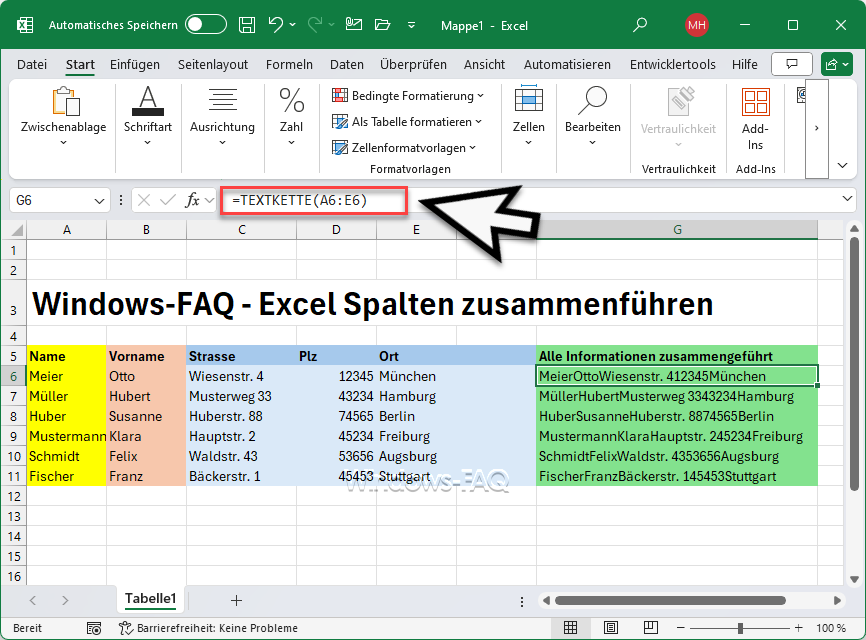Open Als Tabelle formatieren menu
This screenshot has width=866, height=640.
pyautogui.click(x=406, y=121)
